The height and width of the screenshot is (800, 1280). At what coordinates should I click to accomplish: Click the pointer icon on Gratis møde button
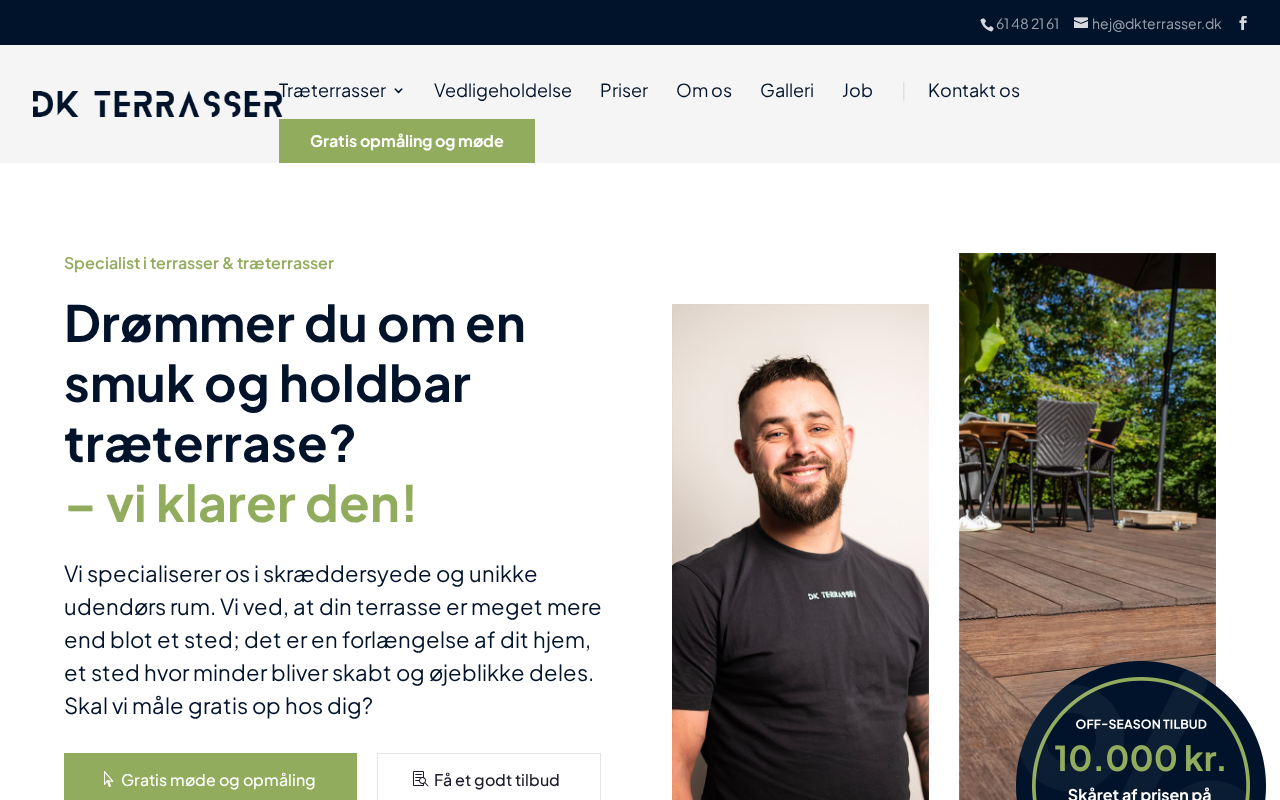point(108,779)
